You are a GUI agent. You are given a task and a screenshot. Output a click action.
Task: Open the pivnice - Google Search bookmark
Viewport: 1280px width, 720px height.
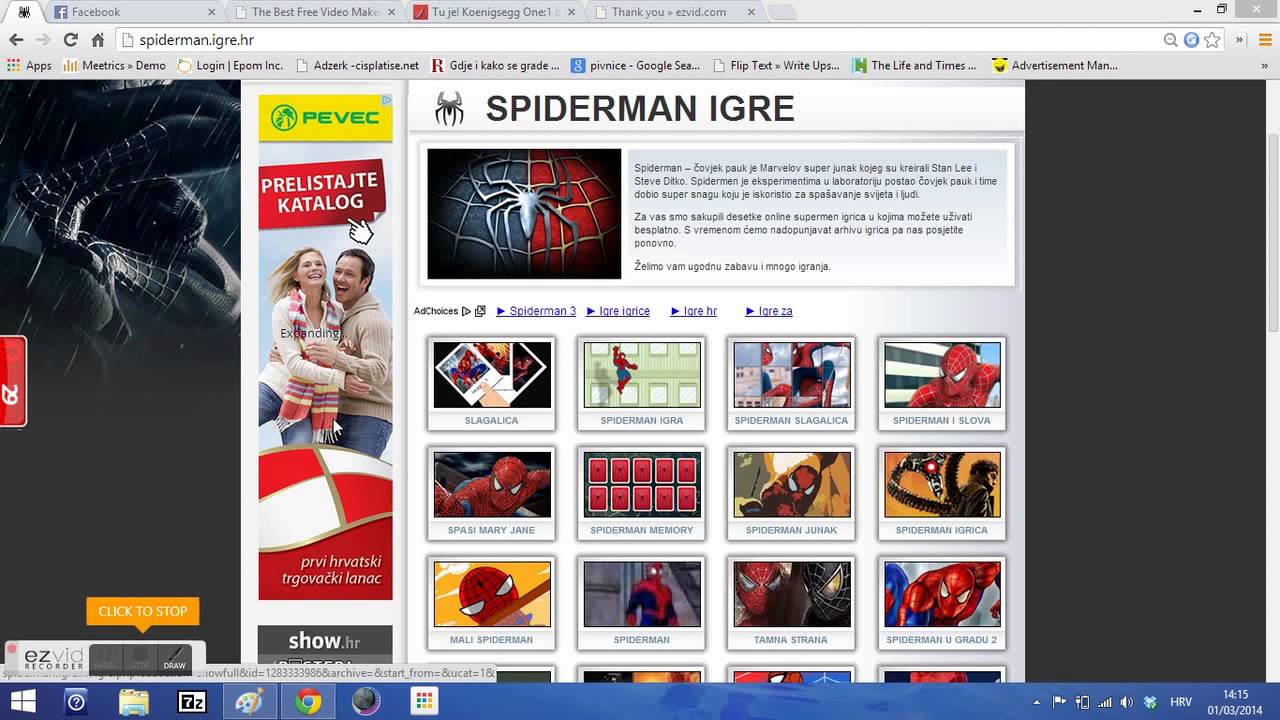(x=635, y=65)
